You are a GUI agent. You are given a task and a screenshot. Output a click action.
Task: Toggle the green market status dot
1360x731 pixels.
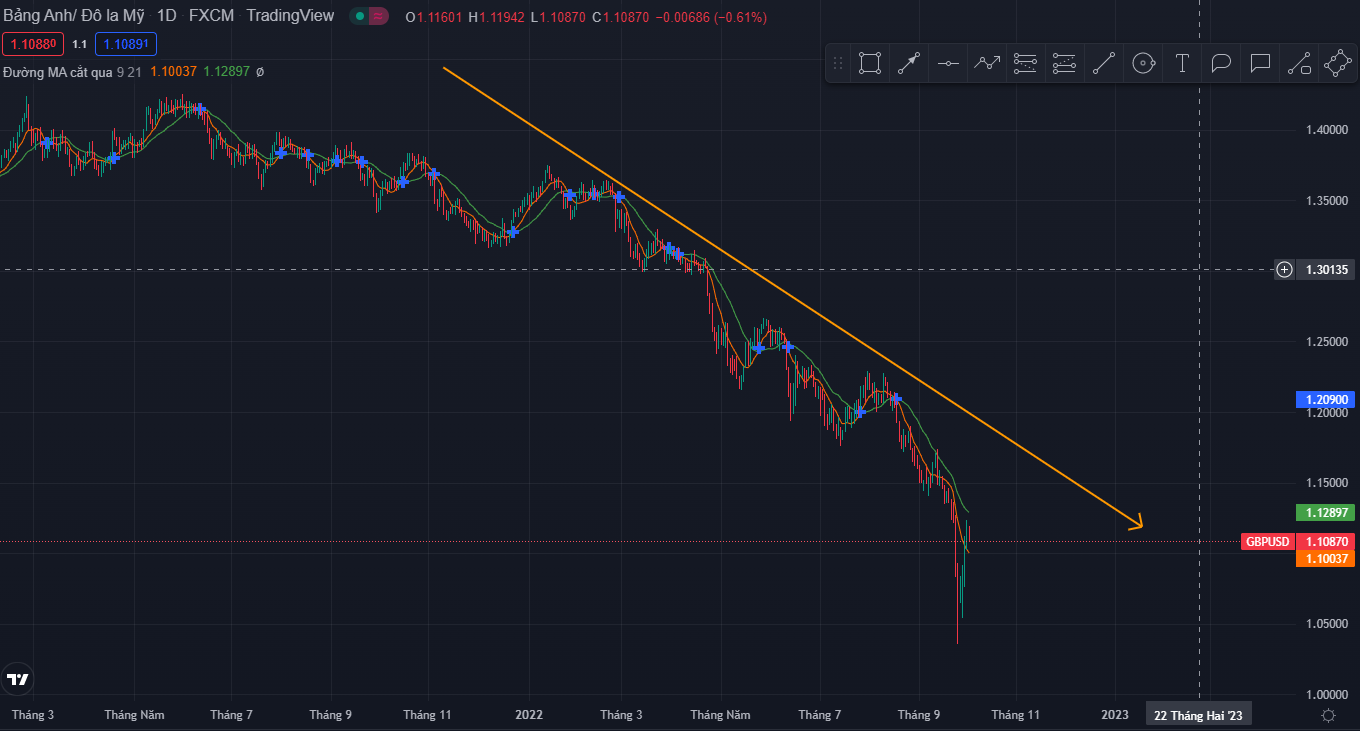(x=358, y=17)
